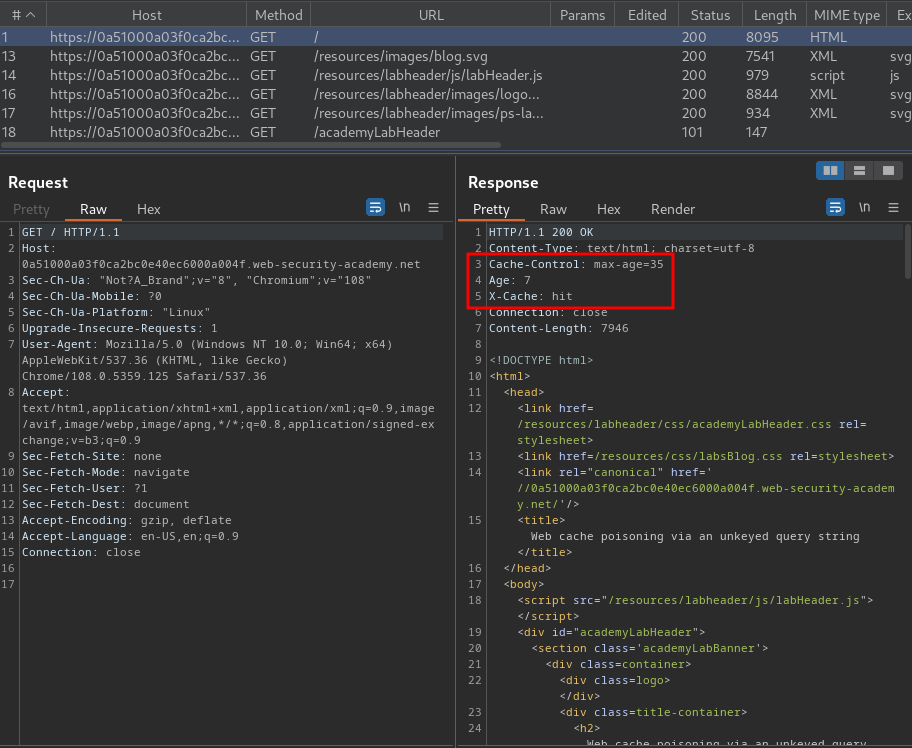Sort by Host column header
Screen dimensions: 912x748
point(147,15)
